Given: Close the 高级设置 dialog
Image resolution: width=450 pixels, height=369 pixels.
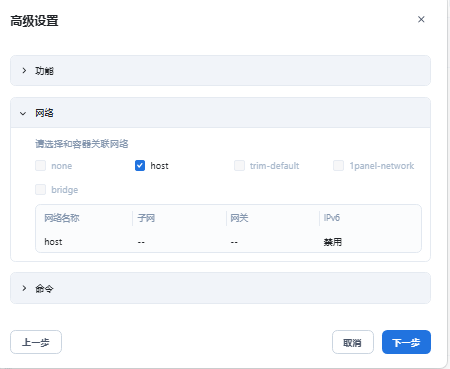Looking at the screenshot, I should (x=421, y=19).
